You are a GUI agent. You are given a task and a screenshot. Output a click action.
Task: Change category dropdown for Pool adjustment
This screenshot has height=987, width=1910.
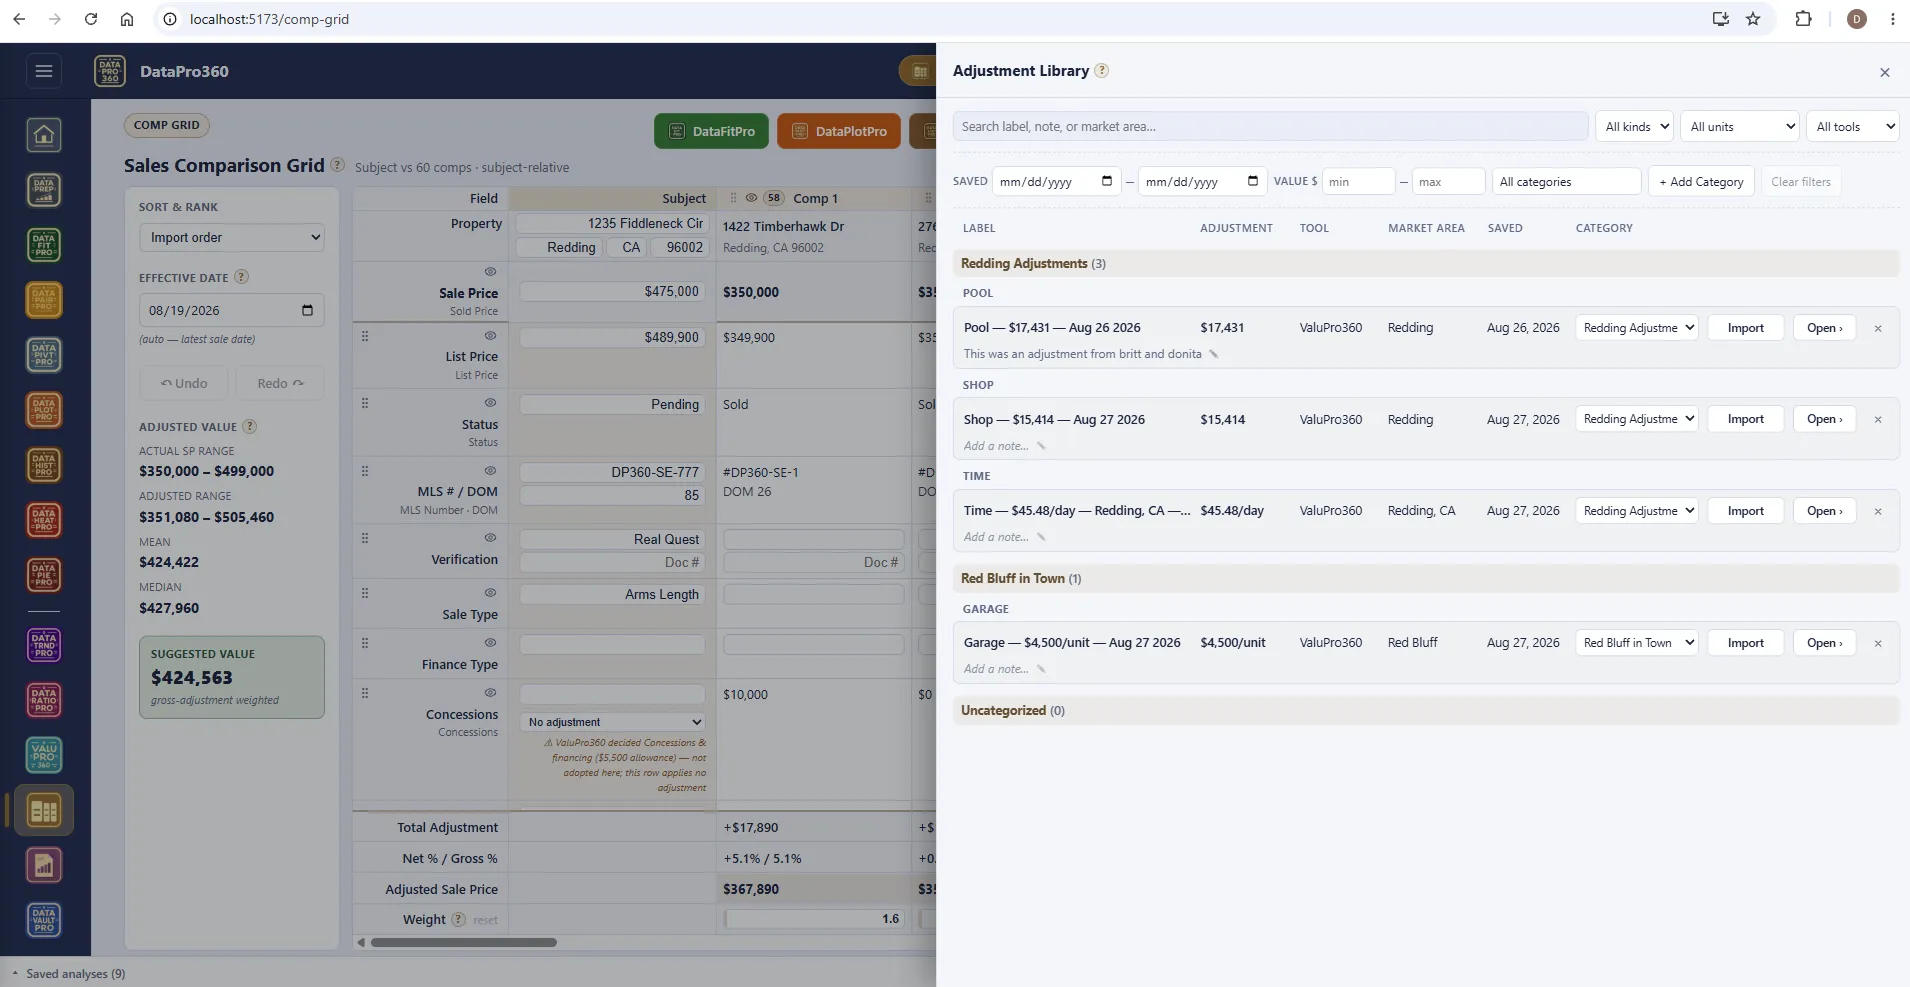(x=1637, y=328)
